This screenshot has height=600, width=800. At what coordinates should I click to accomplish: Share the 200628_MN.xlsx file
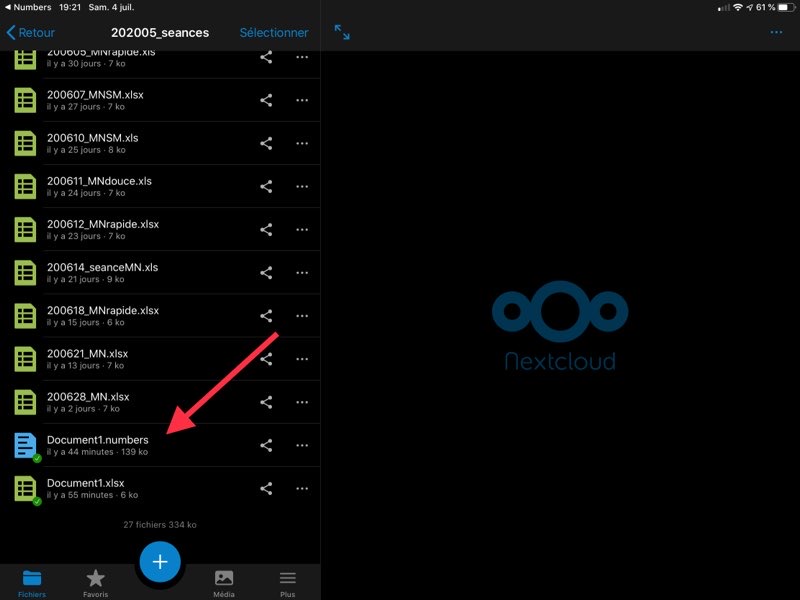266,402
